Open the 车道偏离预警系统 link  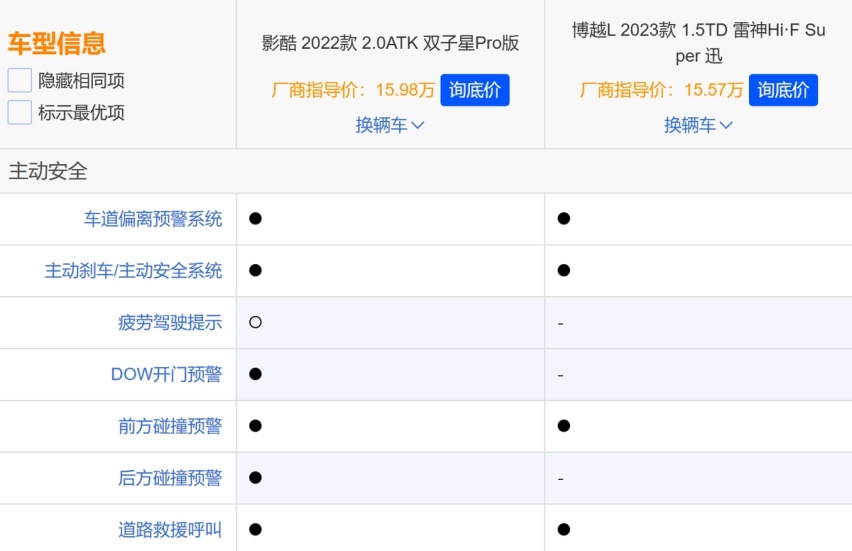point(153,218)
